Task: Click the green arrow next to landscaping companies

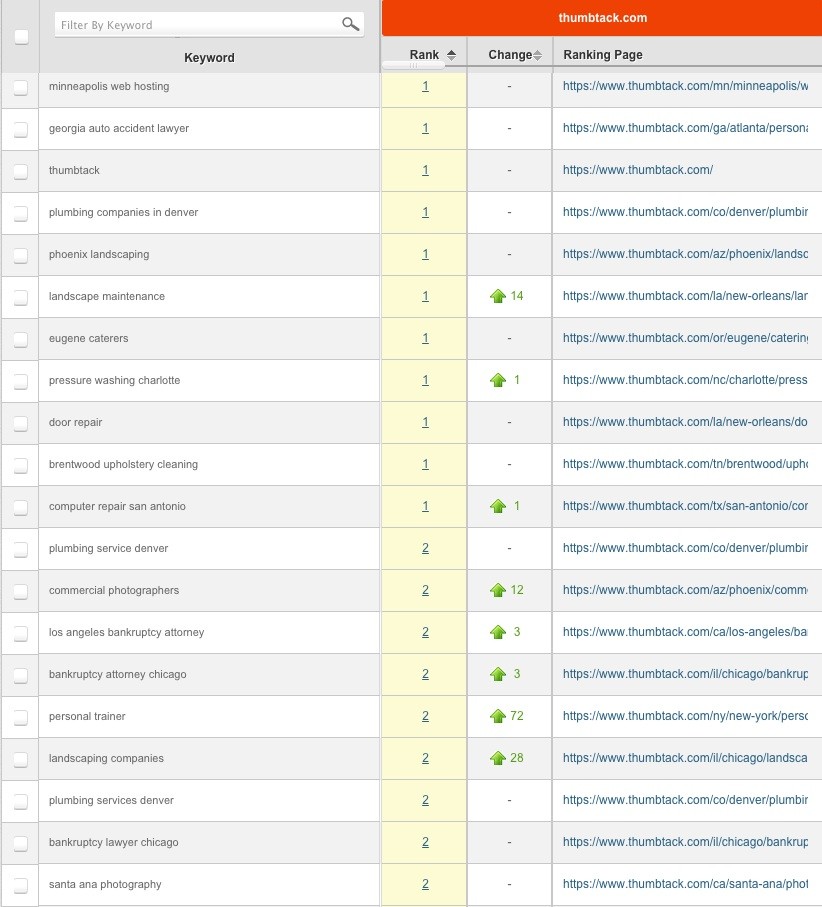Action: click(x=499, y=758)
